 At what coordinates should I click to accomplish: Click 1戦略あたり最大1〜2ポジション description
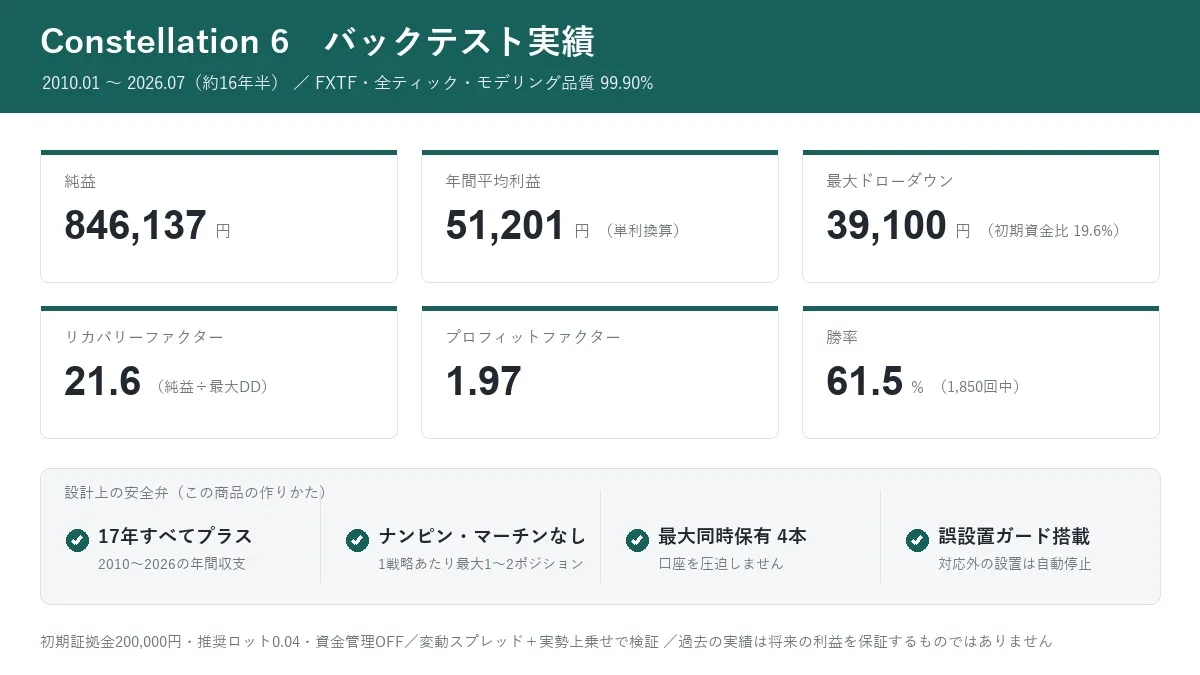click(x=480, y=564)
